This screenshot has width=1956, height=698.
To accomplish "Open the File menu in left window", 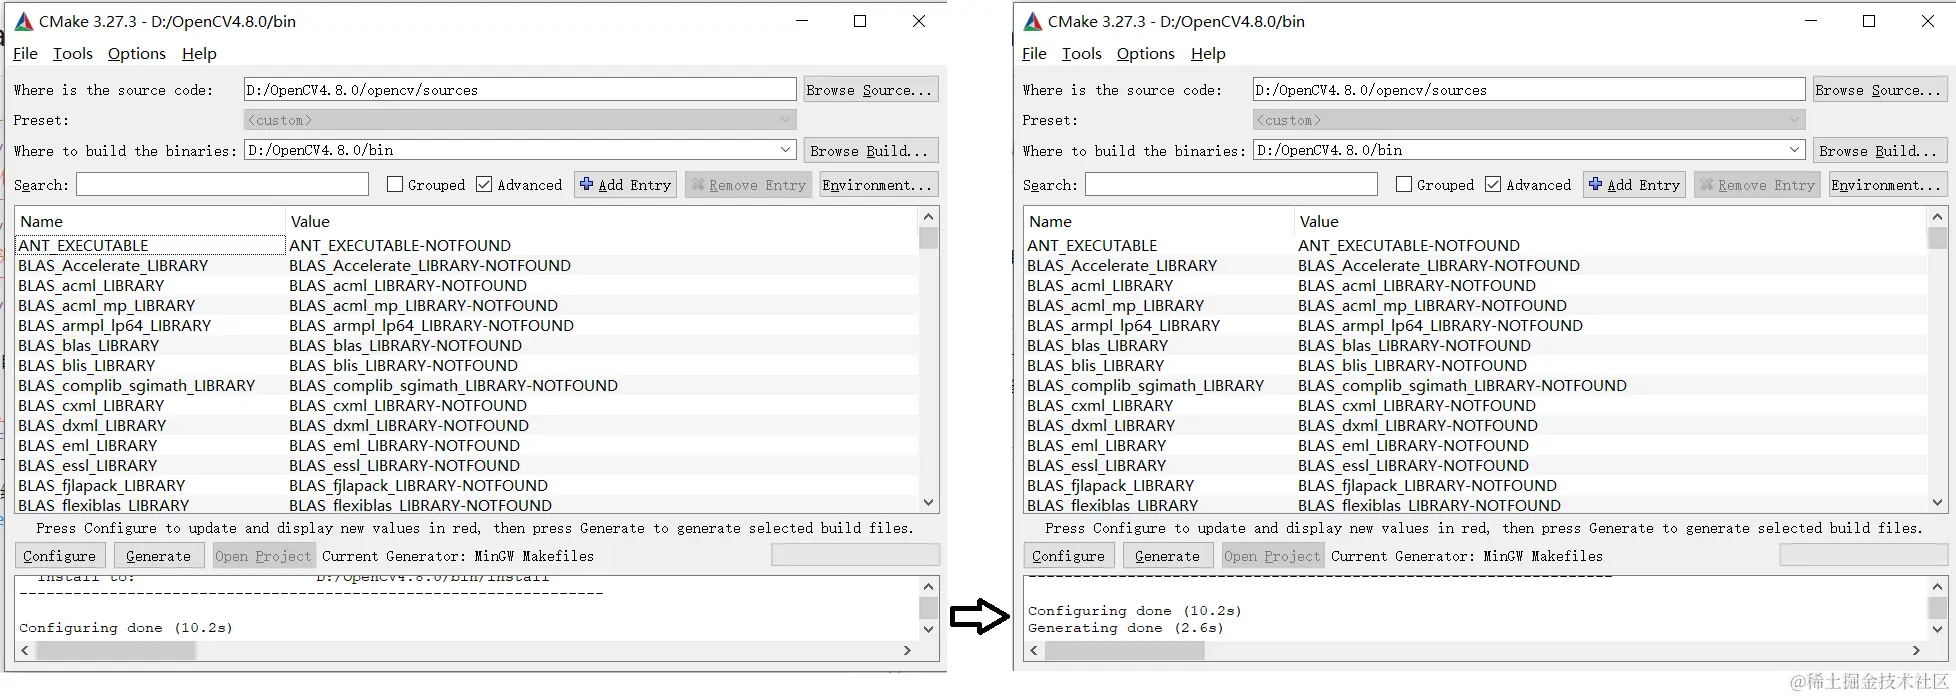I will pos(25,54).
